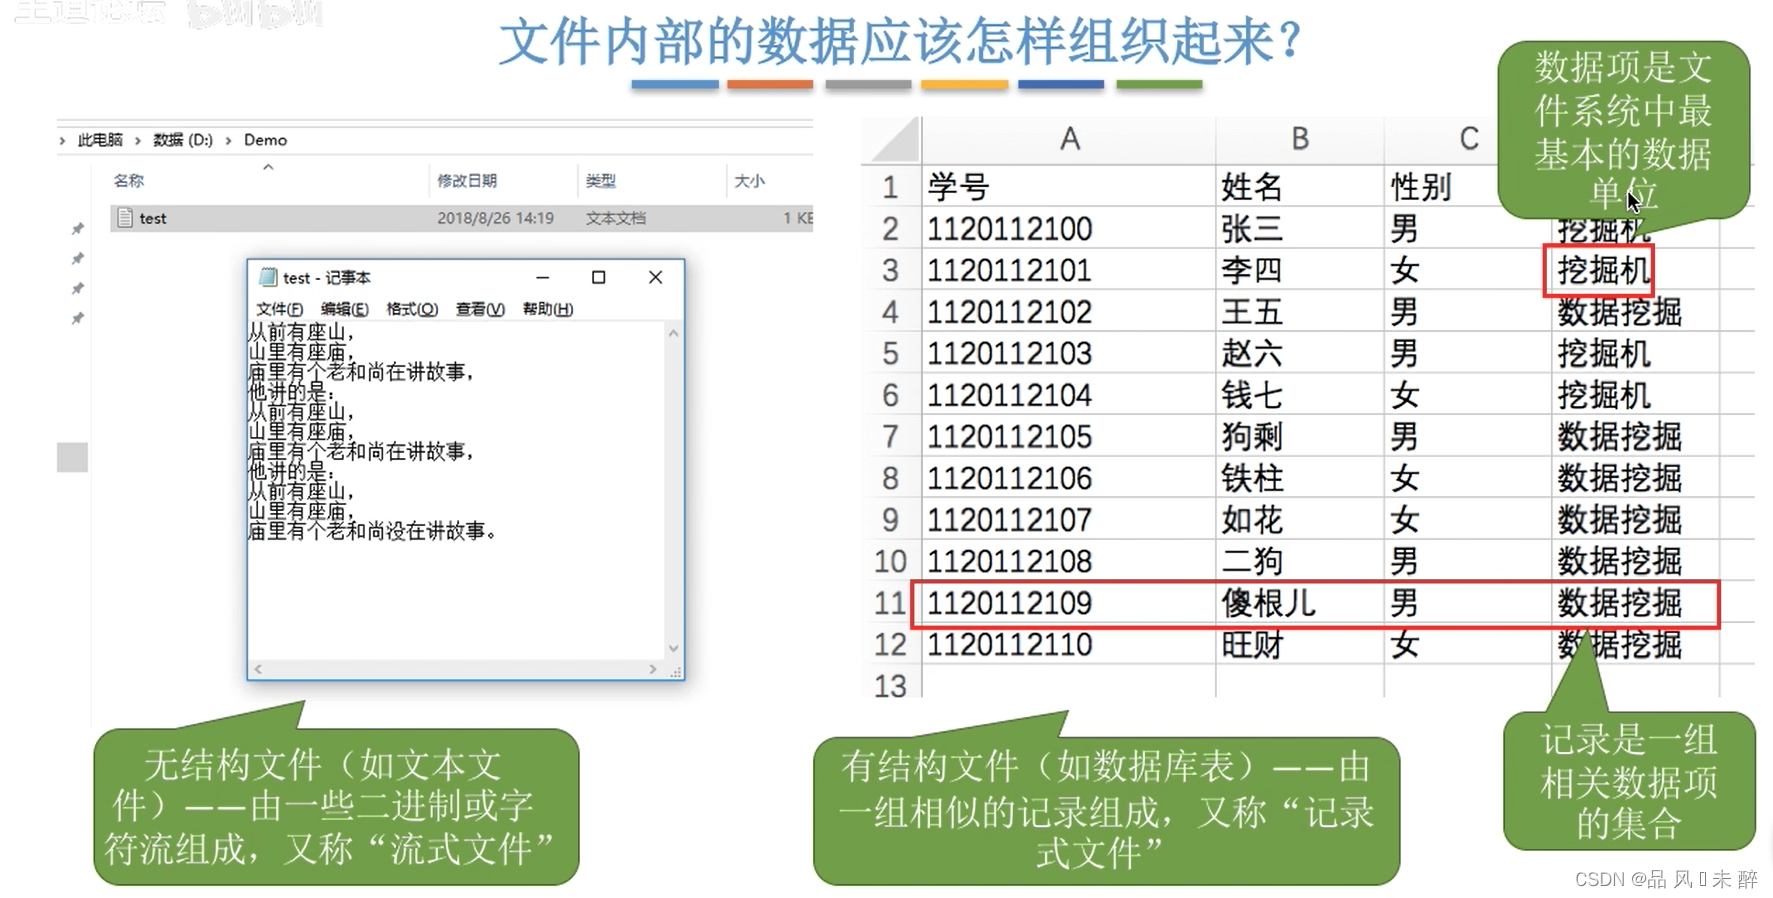This screenshot has width=1773, height=898.
Task: Open the 格式(O) menu in Notepad
Action: [x=412, y=309]
